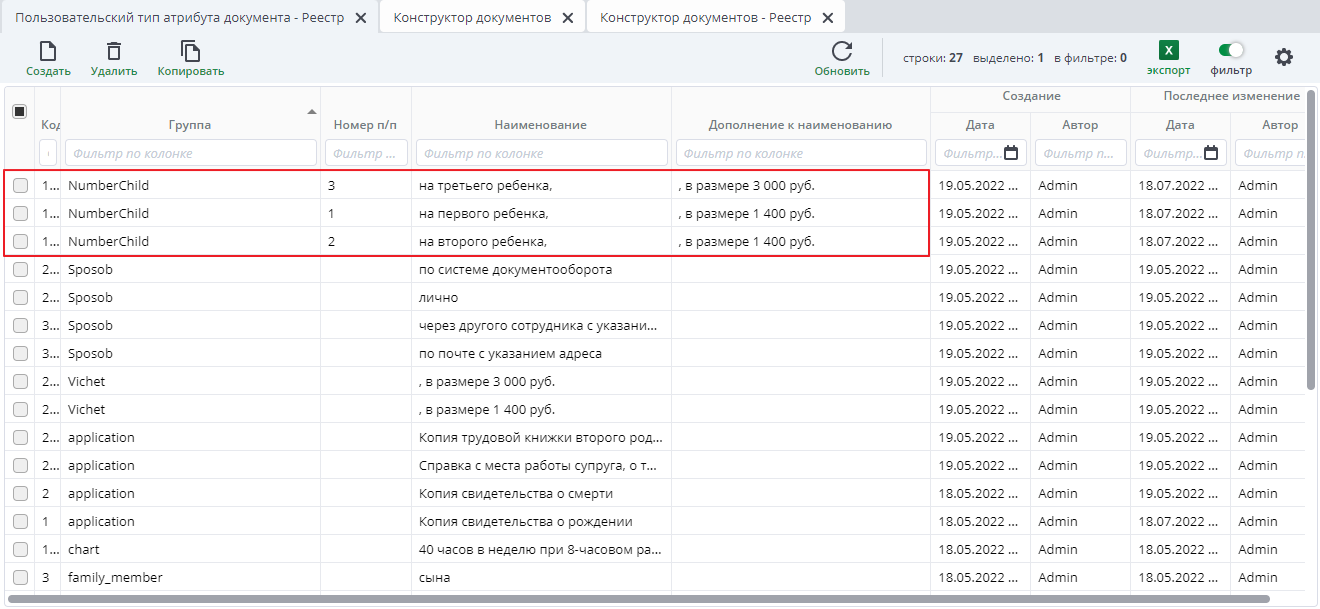Image resolution: width=1320 pixels, height=609 pixels.
Task: Click the sort arrow on Группа column
Action: pos(311,113)
